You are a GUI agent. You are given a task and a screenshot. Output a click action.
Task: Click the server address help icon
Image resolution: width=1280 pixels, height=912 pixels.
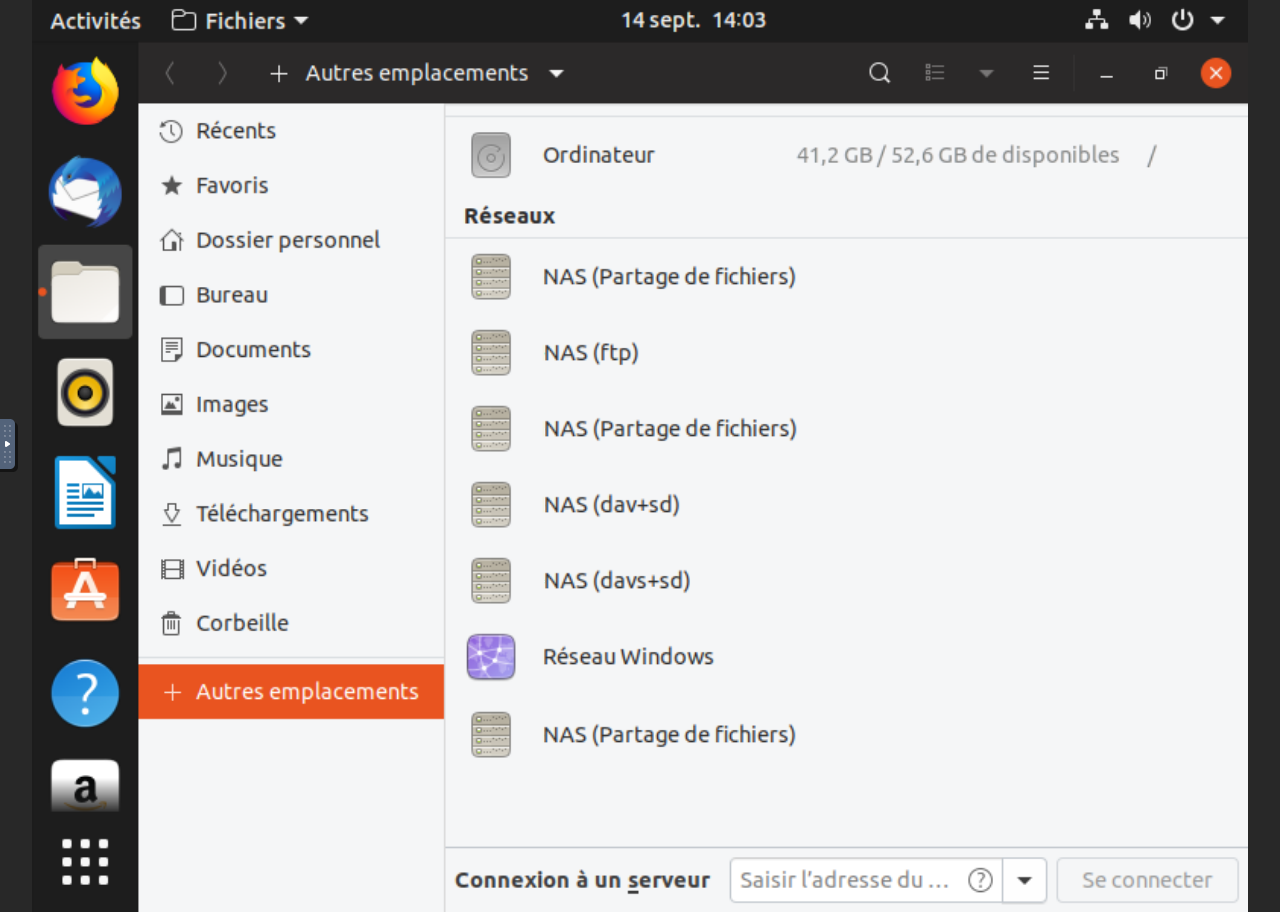pos(980,880)
